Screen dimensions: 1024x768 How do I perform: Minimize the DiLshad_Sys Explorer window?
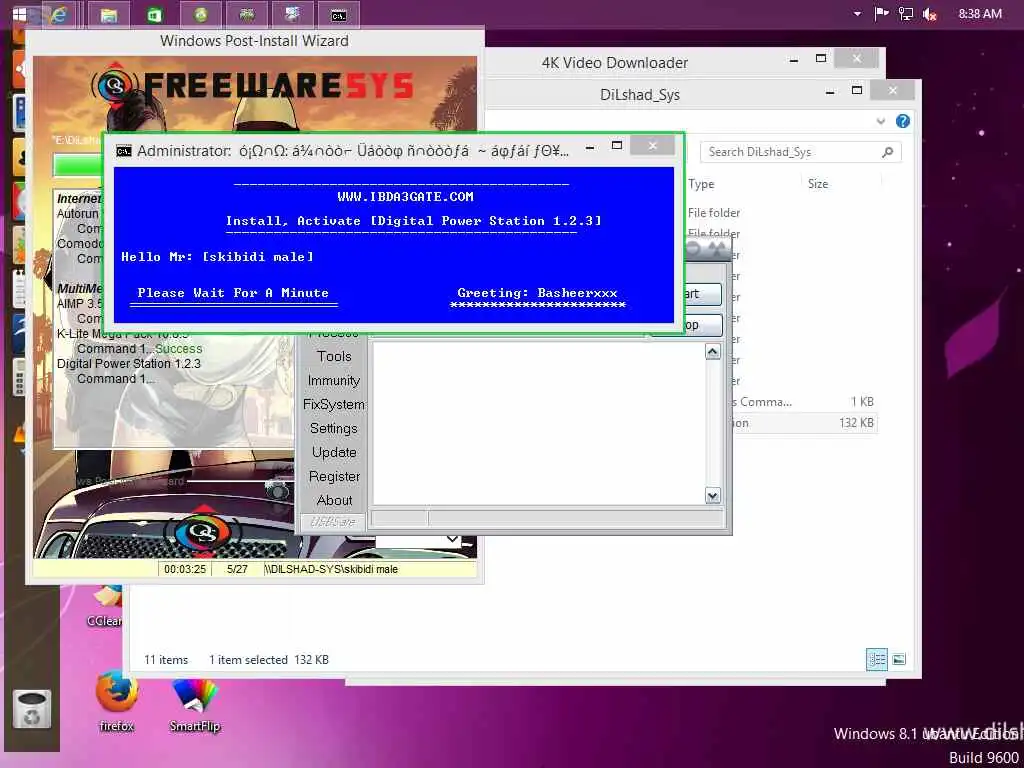829,92
